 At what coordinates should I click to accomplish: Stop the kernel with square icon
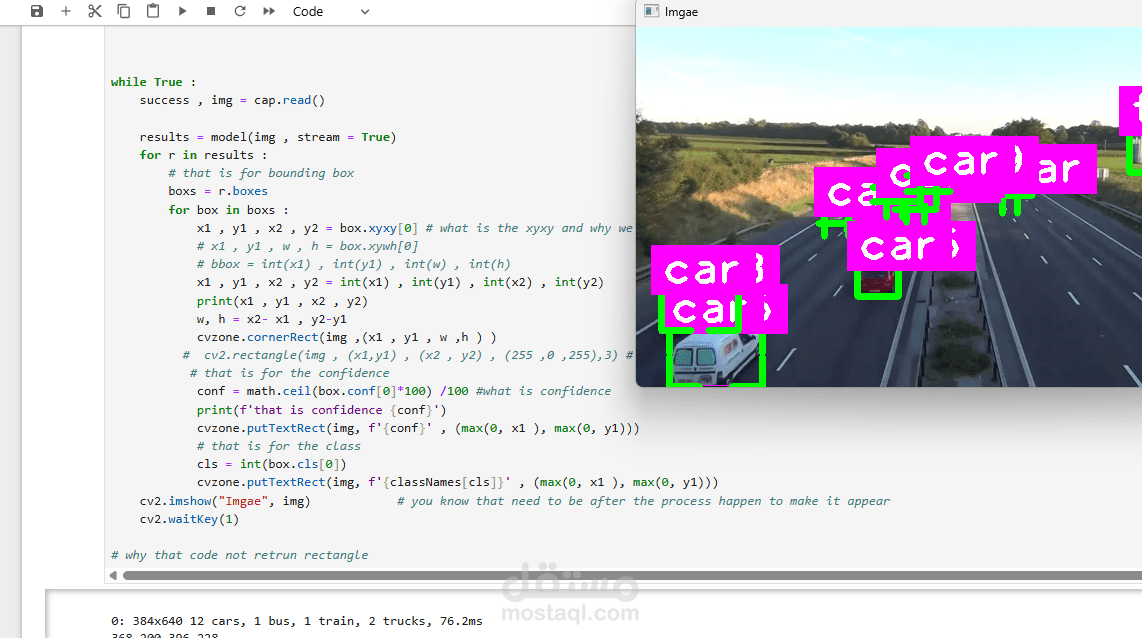point(211,11)
